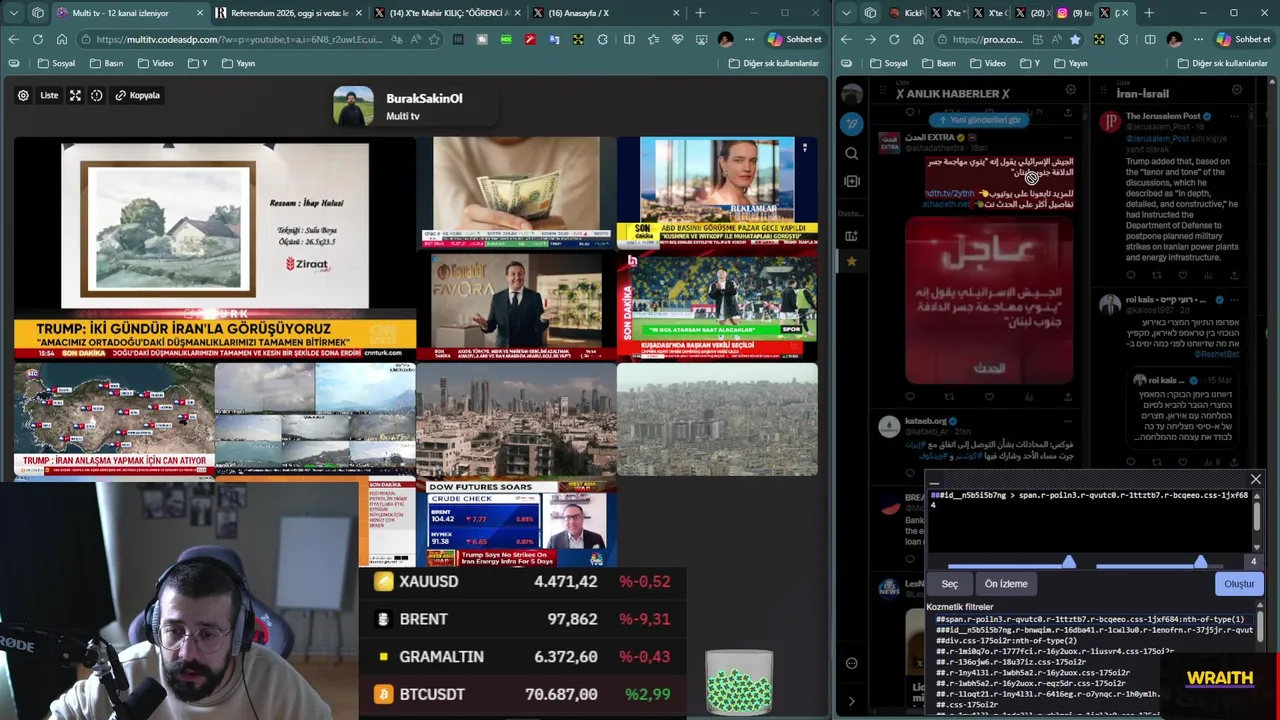This screenshot has width=1280, height=720.
Task: Switch to Multi tv - 12 kanal izleniyor tab
Action: coord(130,13)
